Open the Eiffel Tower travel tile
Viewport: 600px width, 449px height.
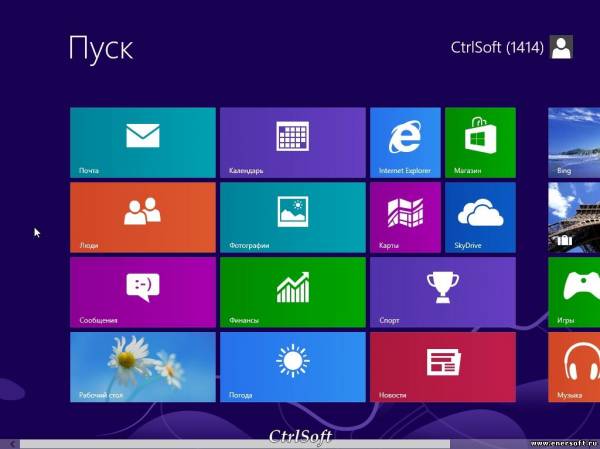[574, 217]
